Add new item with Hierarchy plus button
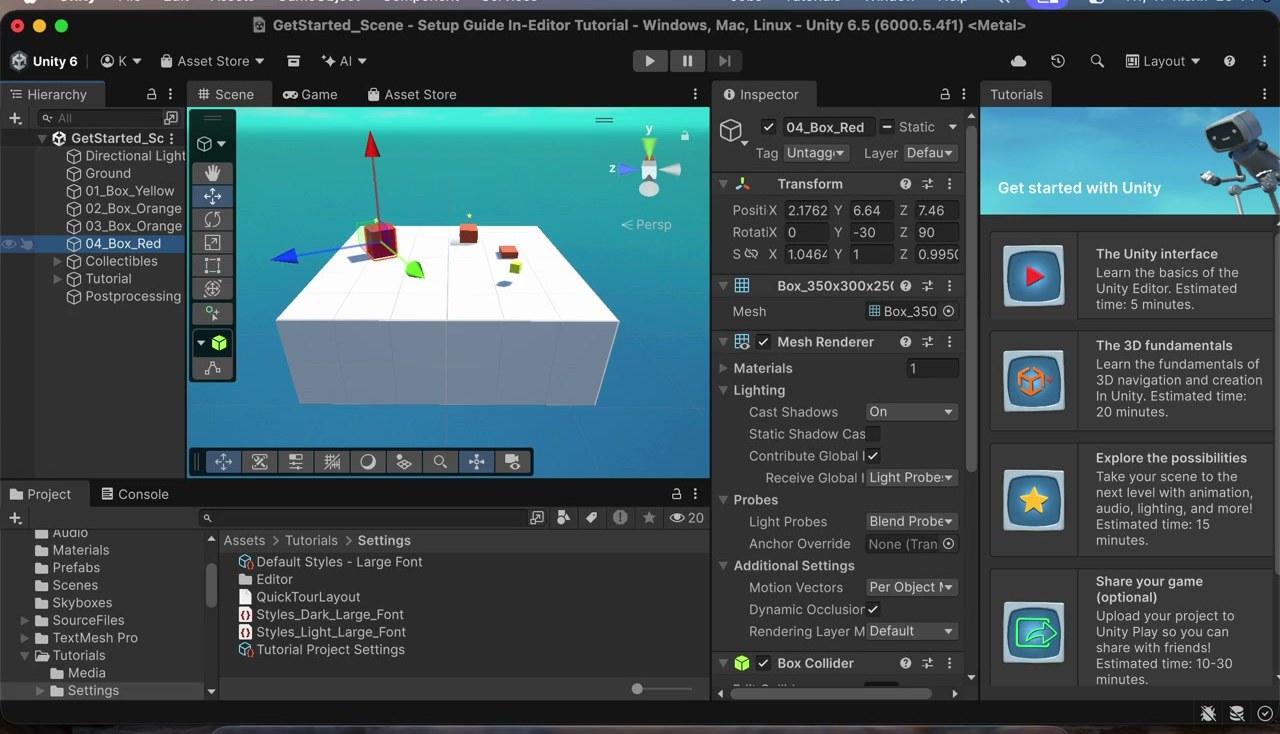Screen dimensions: 1280x734 15,118
